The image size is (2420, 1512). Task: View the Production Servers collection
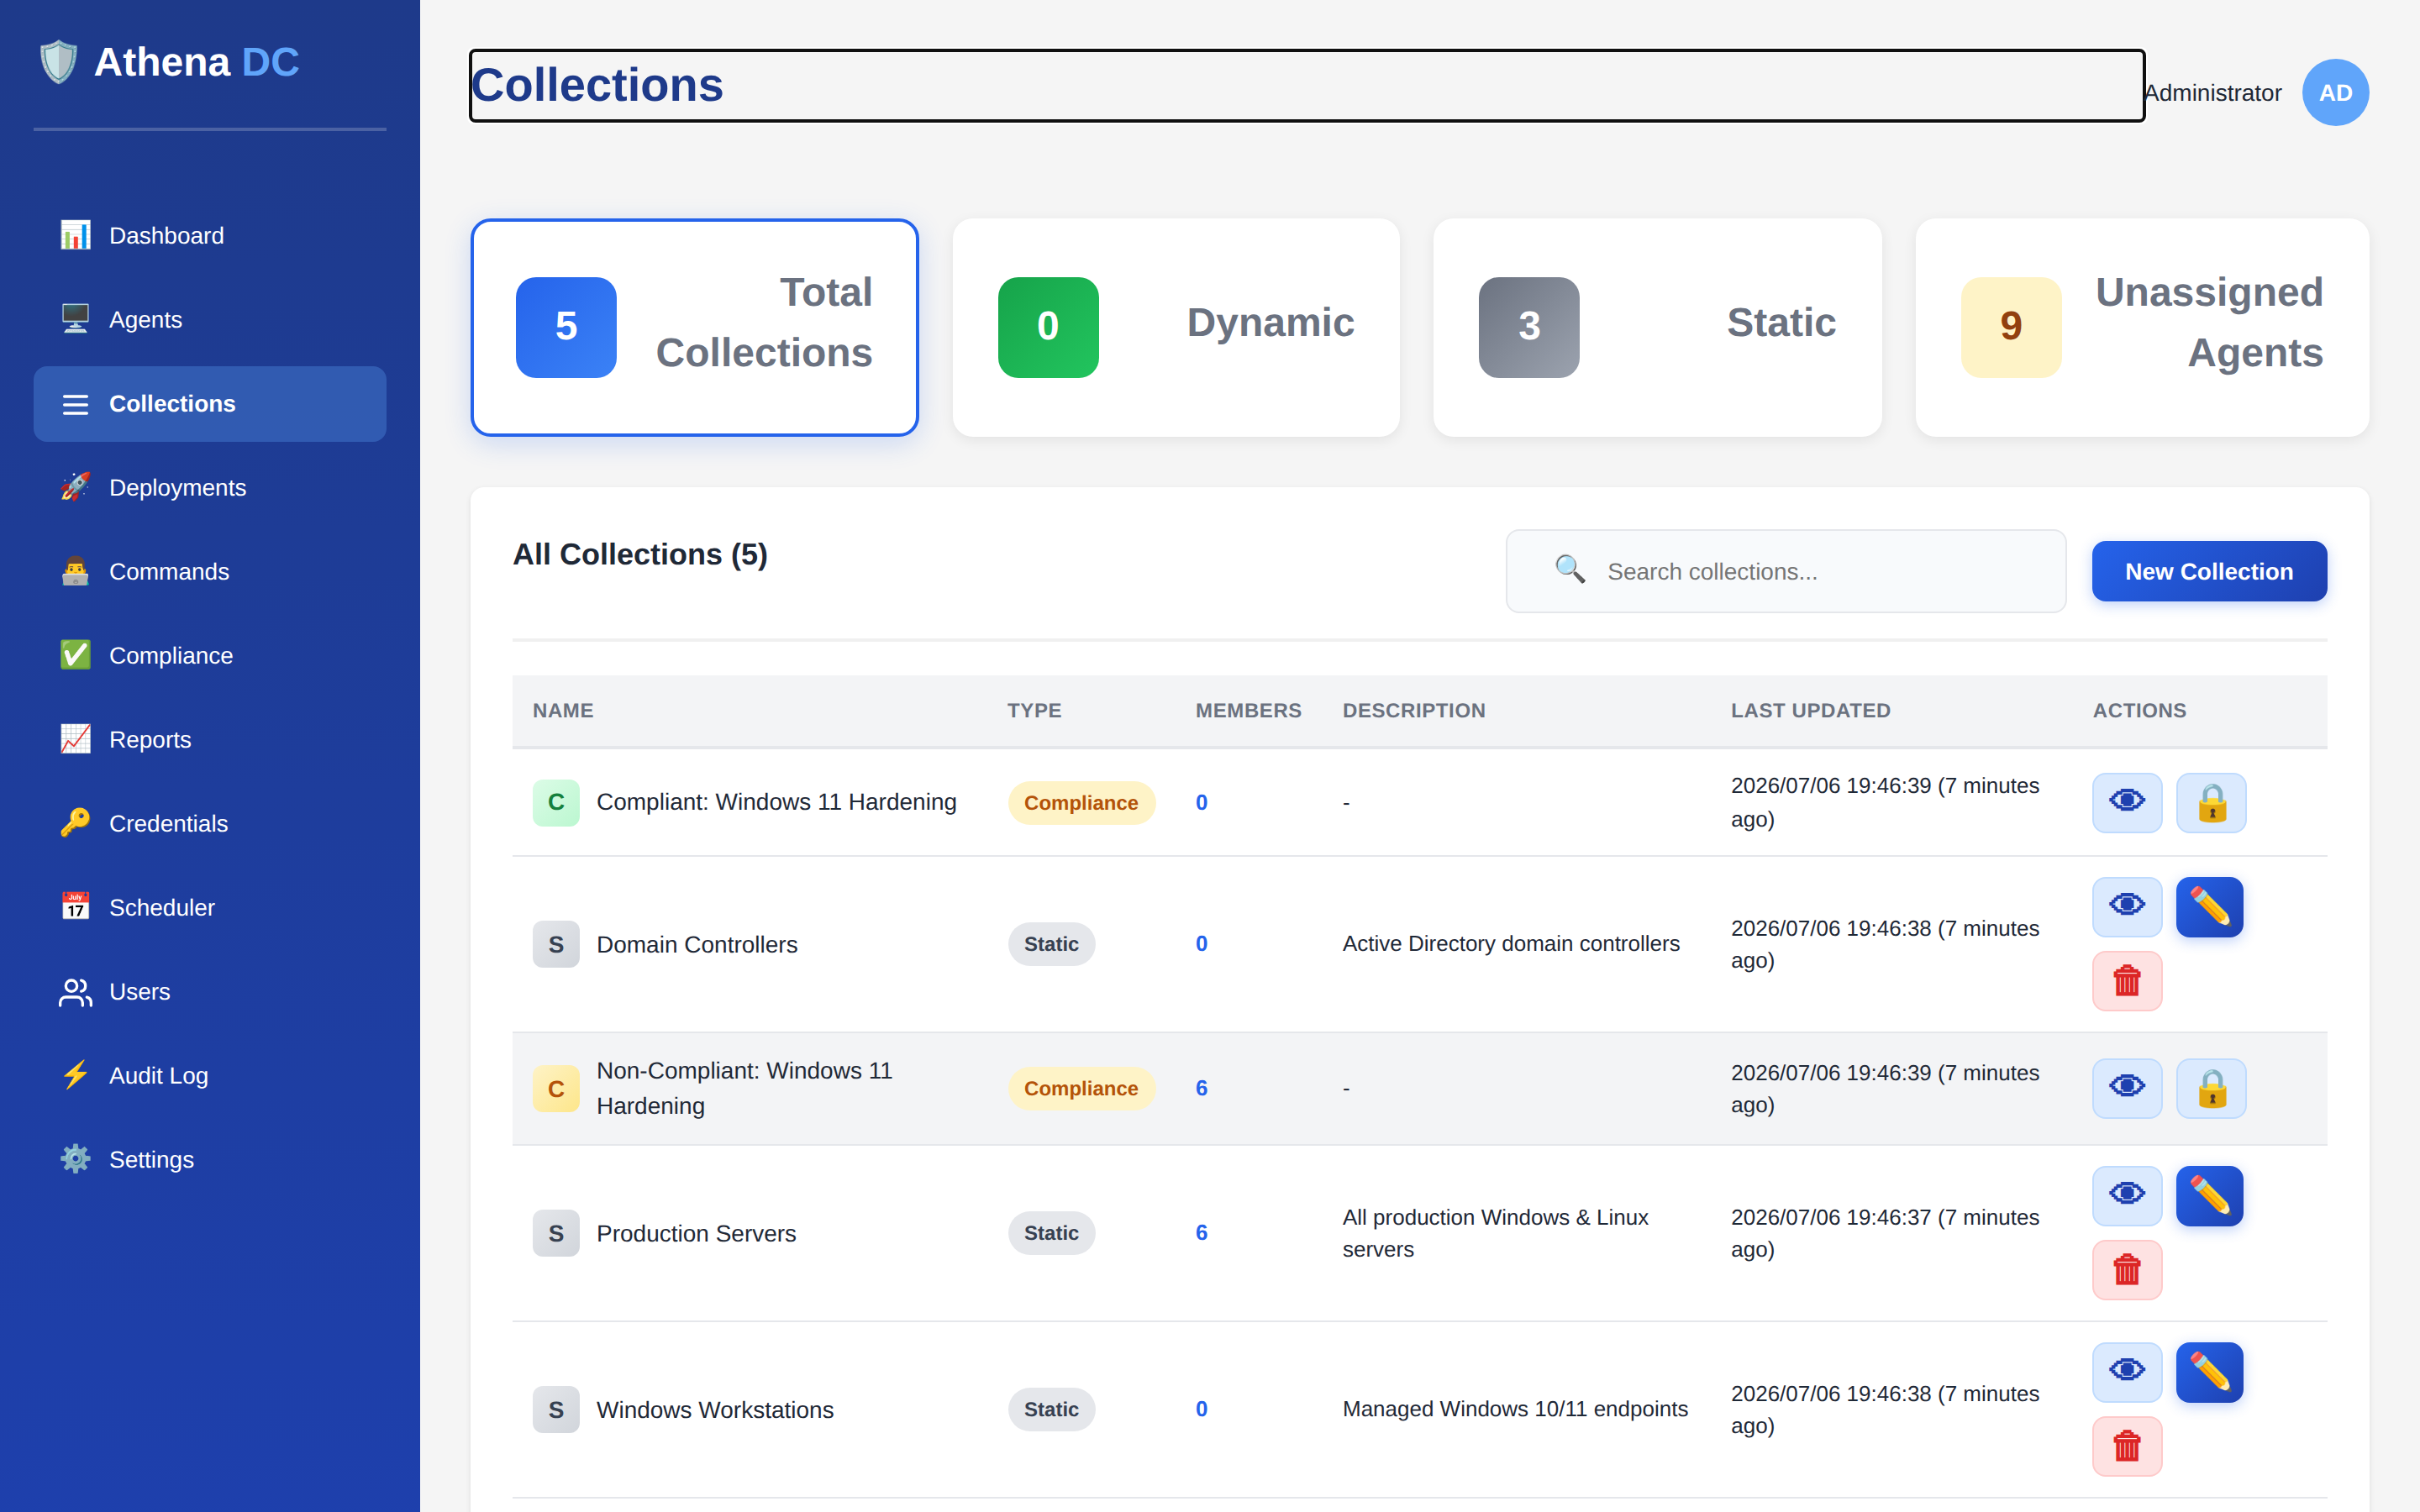coord(2127,1196)
